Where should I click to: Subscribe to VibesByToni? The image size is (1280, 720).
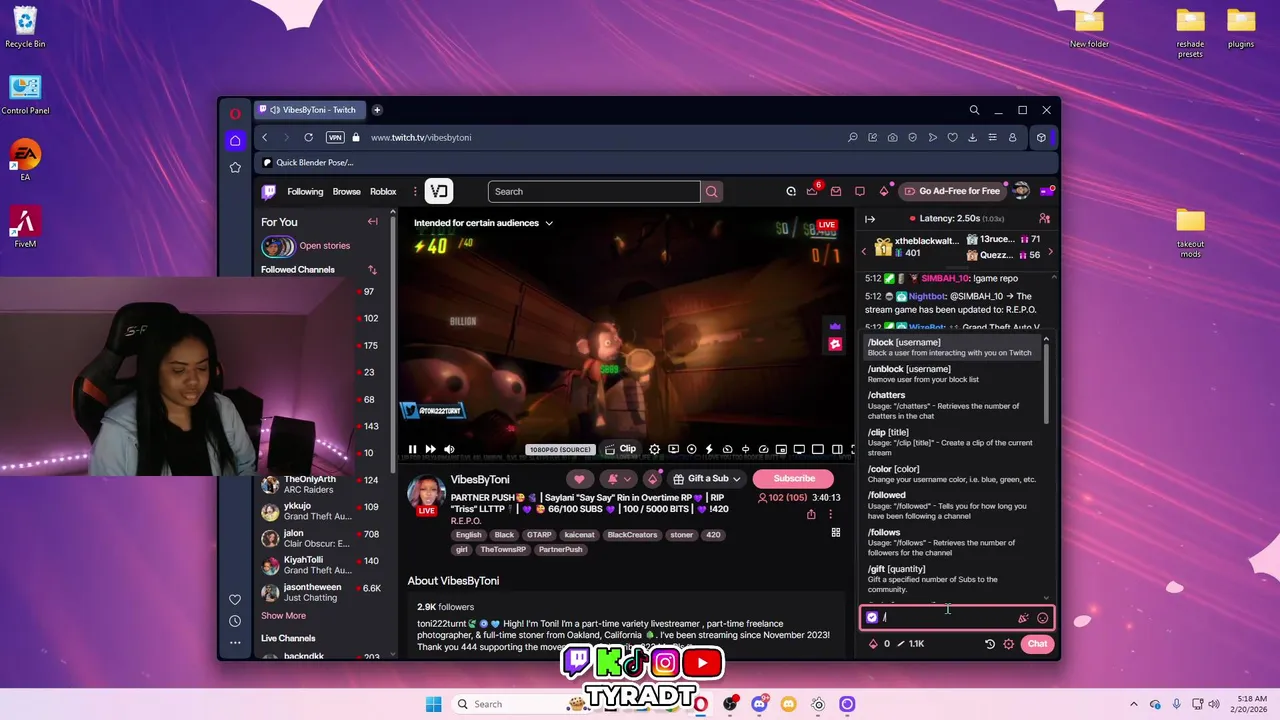[794, 479]
